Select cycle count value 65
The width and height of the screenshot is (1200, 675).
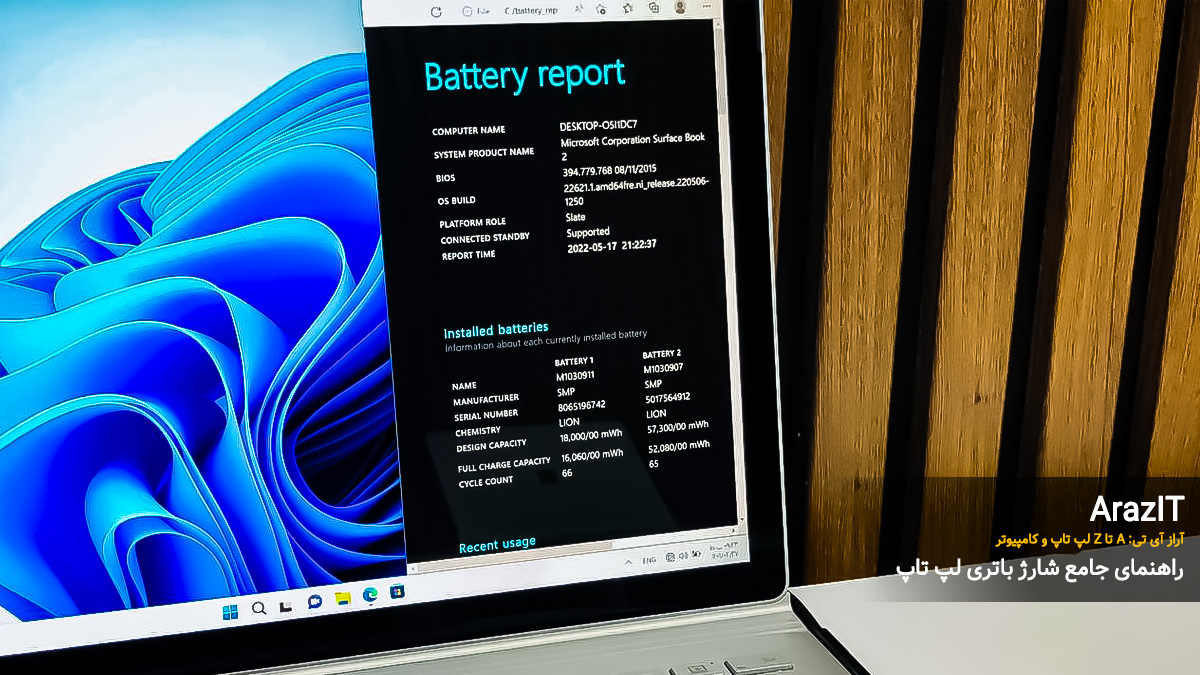[x=654, y=464]
